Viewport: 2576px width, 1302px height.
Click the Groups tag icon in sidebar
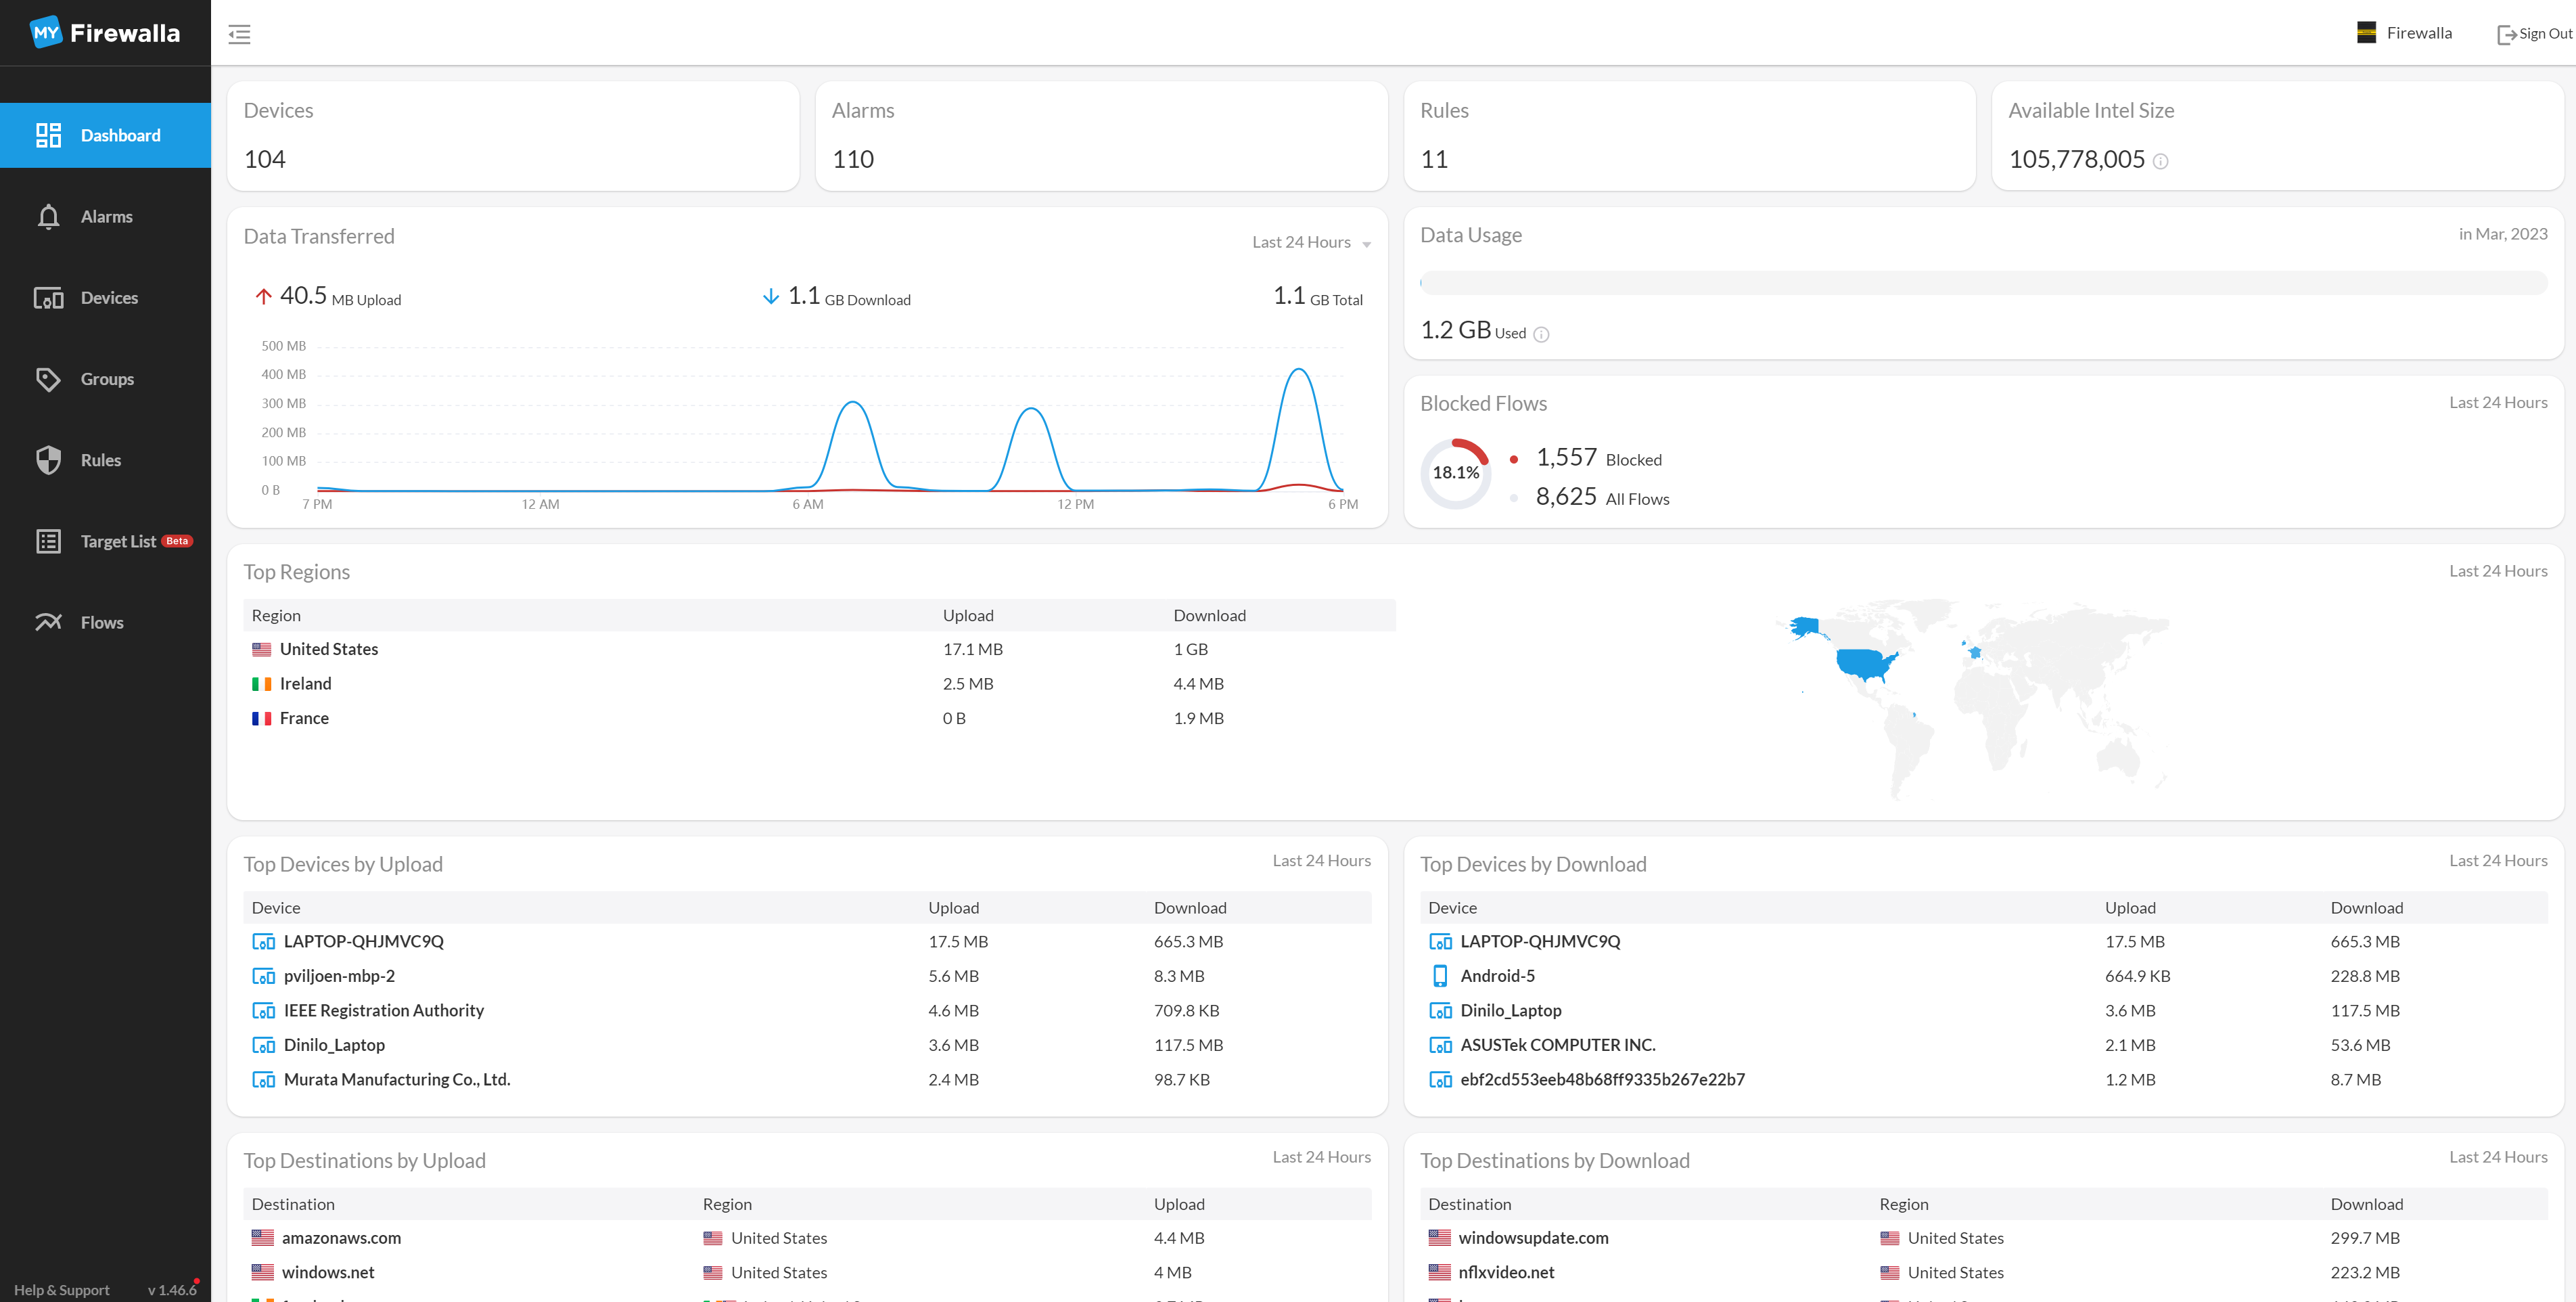pos(48,379)
